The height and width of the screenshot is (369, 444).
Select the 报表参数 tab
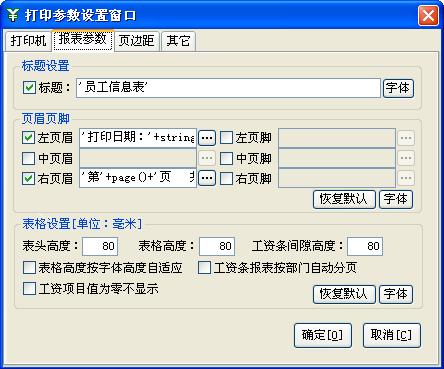[x=83, y=40]
